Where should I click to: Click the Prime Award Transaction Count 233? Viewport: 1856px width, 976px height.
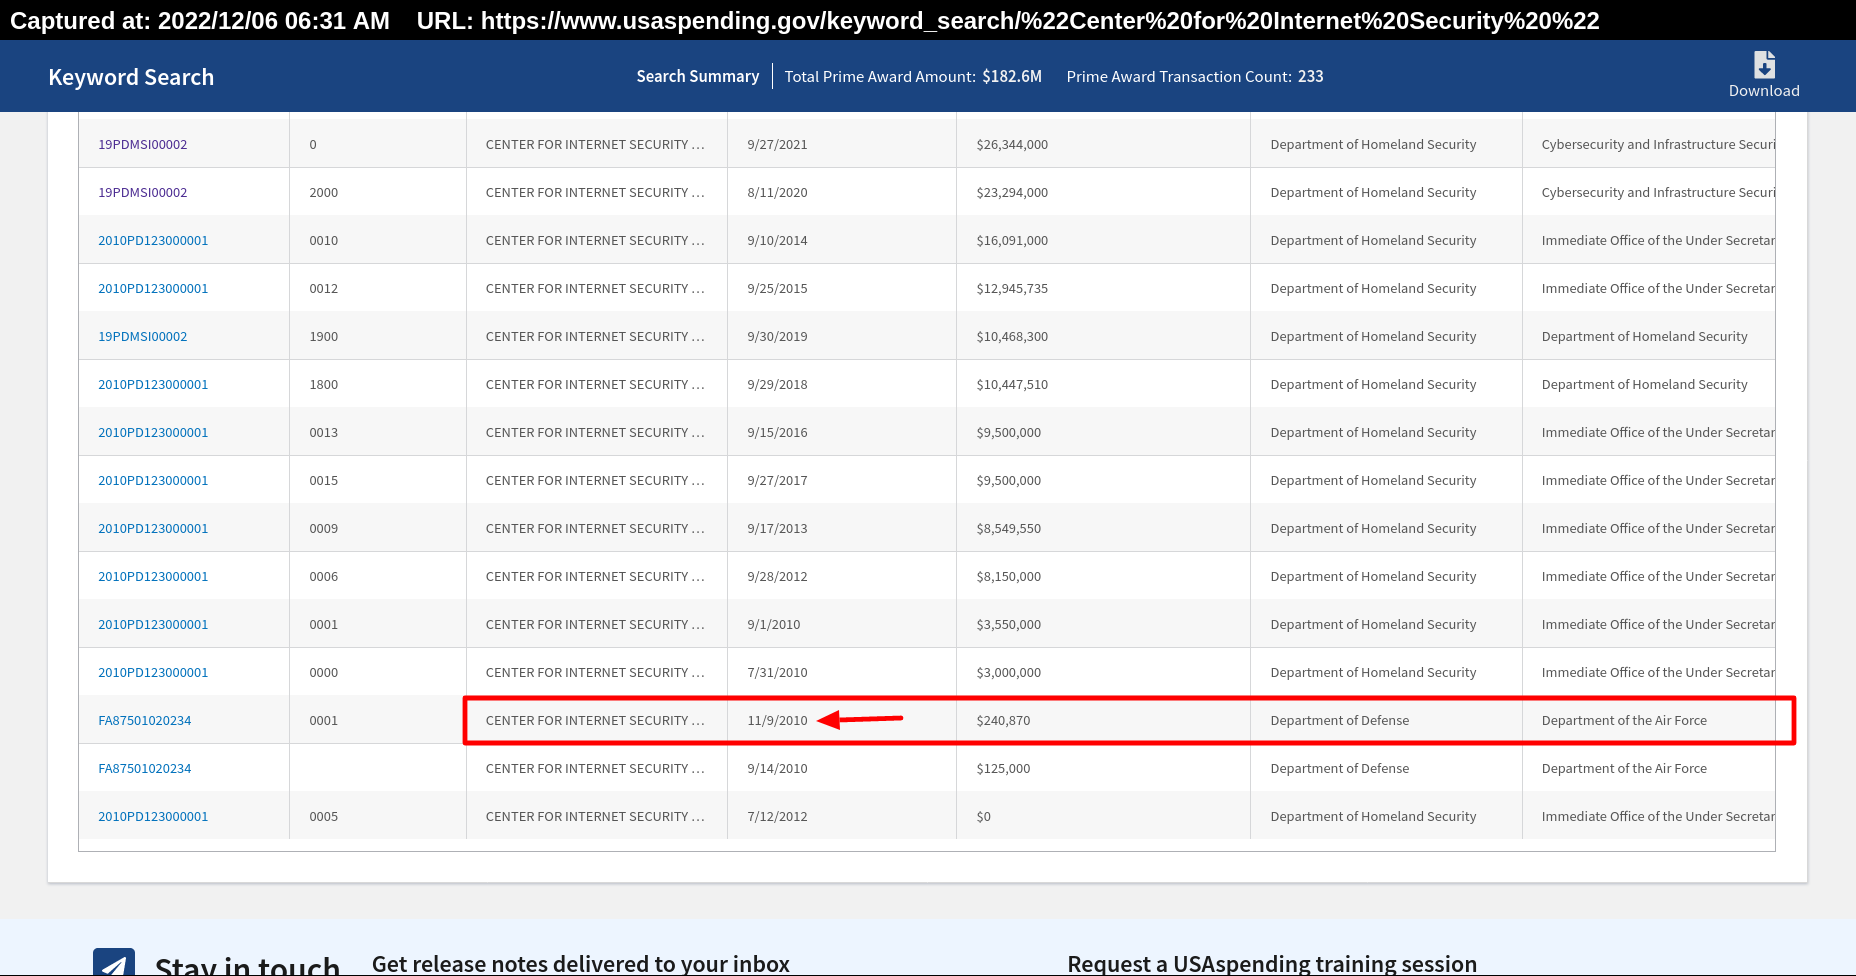[1195, 76]
